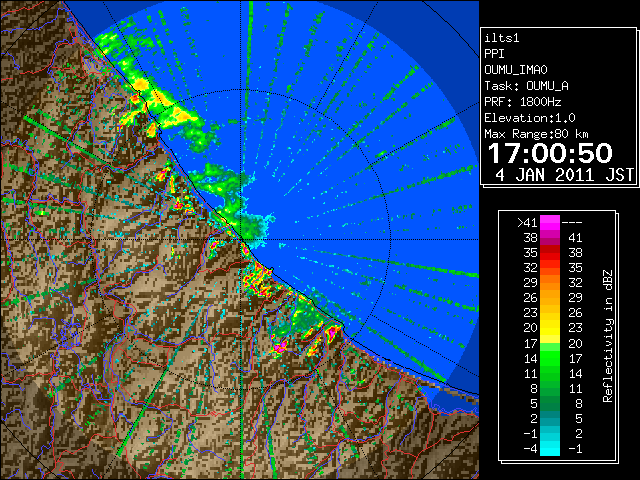Pick the orange 29–32 dBZ color band

[x=550, y=283]
